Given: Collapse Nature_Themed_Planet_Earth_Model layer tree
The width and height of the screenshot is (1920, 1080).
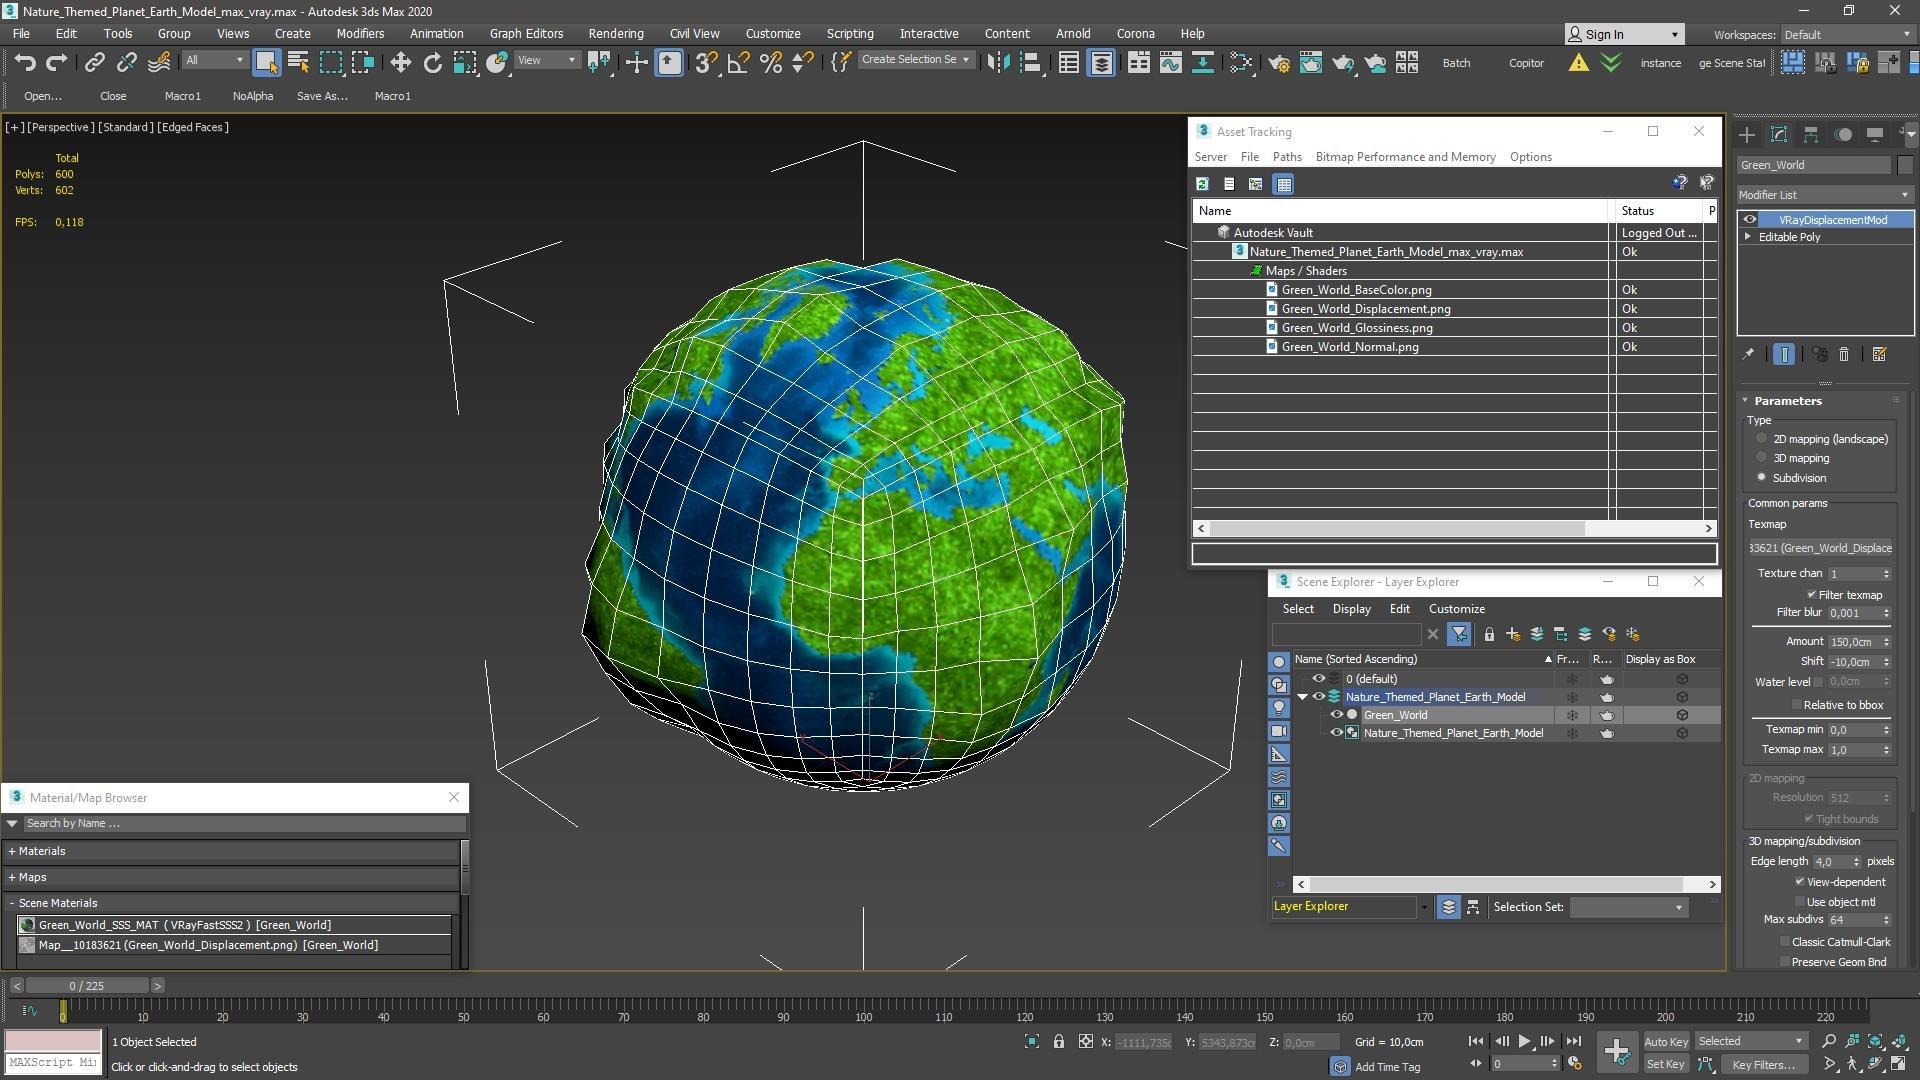Looking at the screenshot, I should pyautogui.click(x=1302, y=697).
